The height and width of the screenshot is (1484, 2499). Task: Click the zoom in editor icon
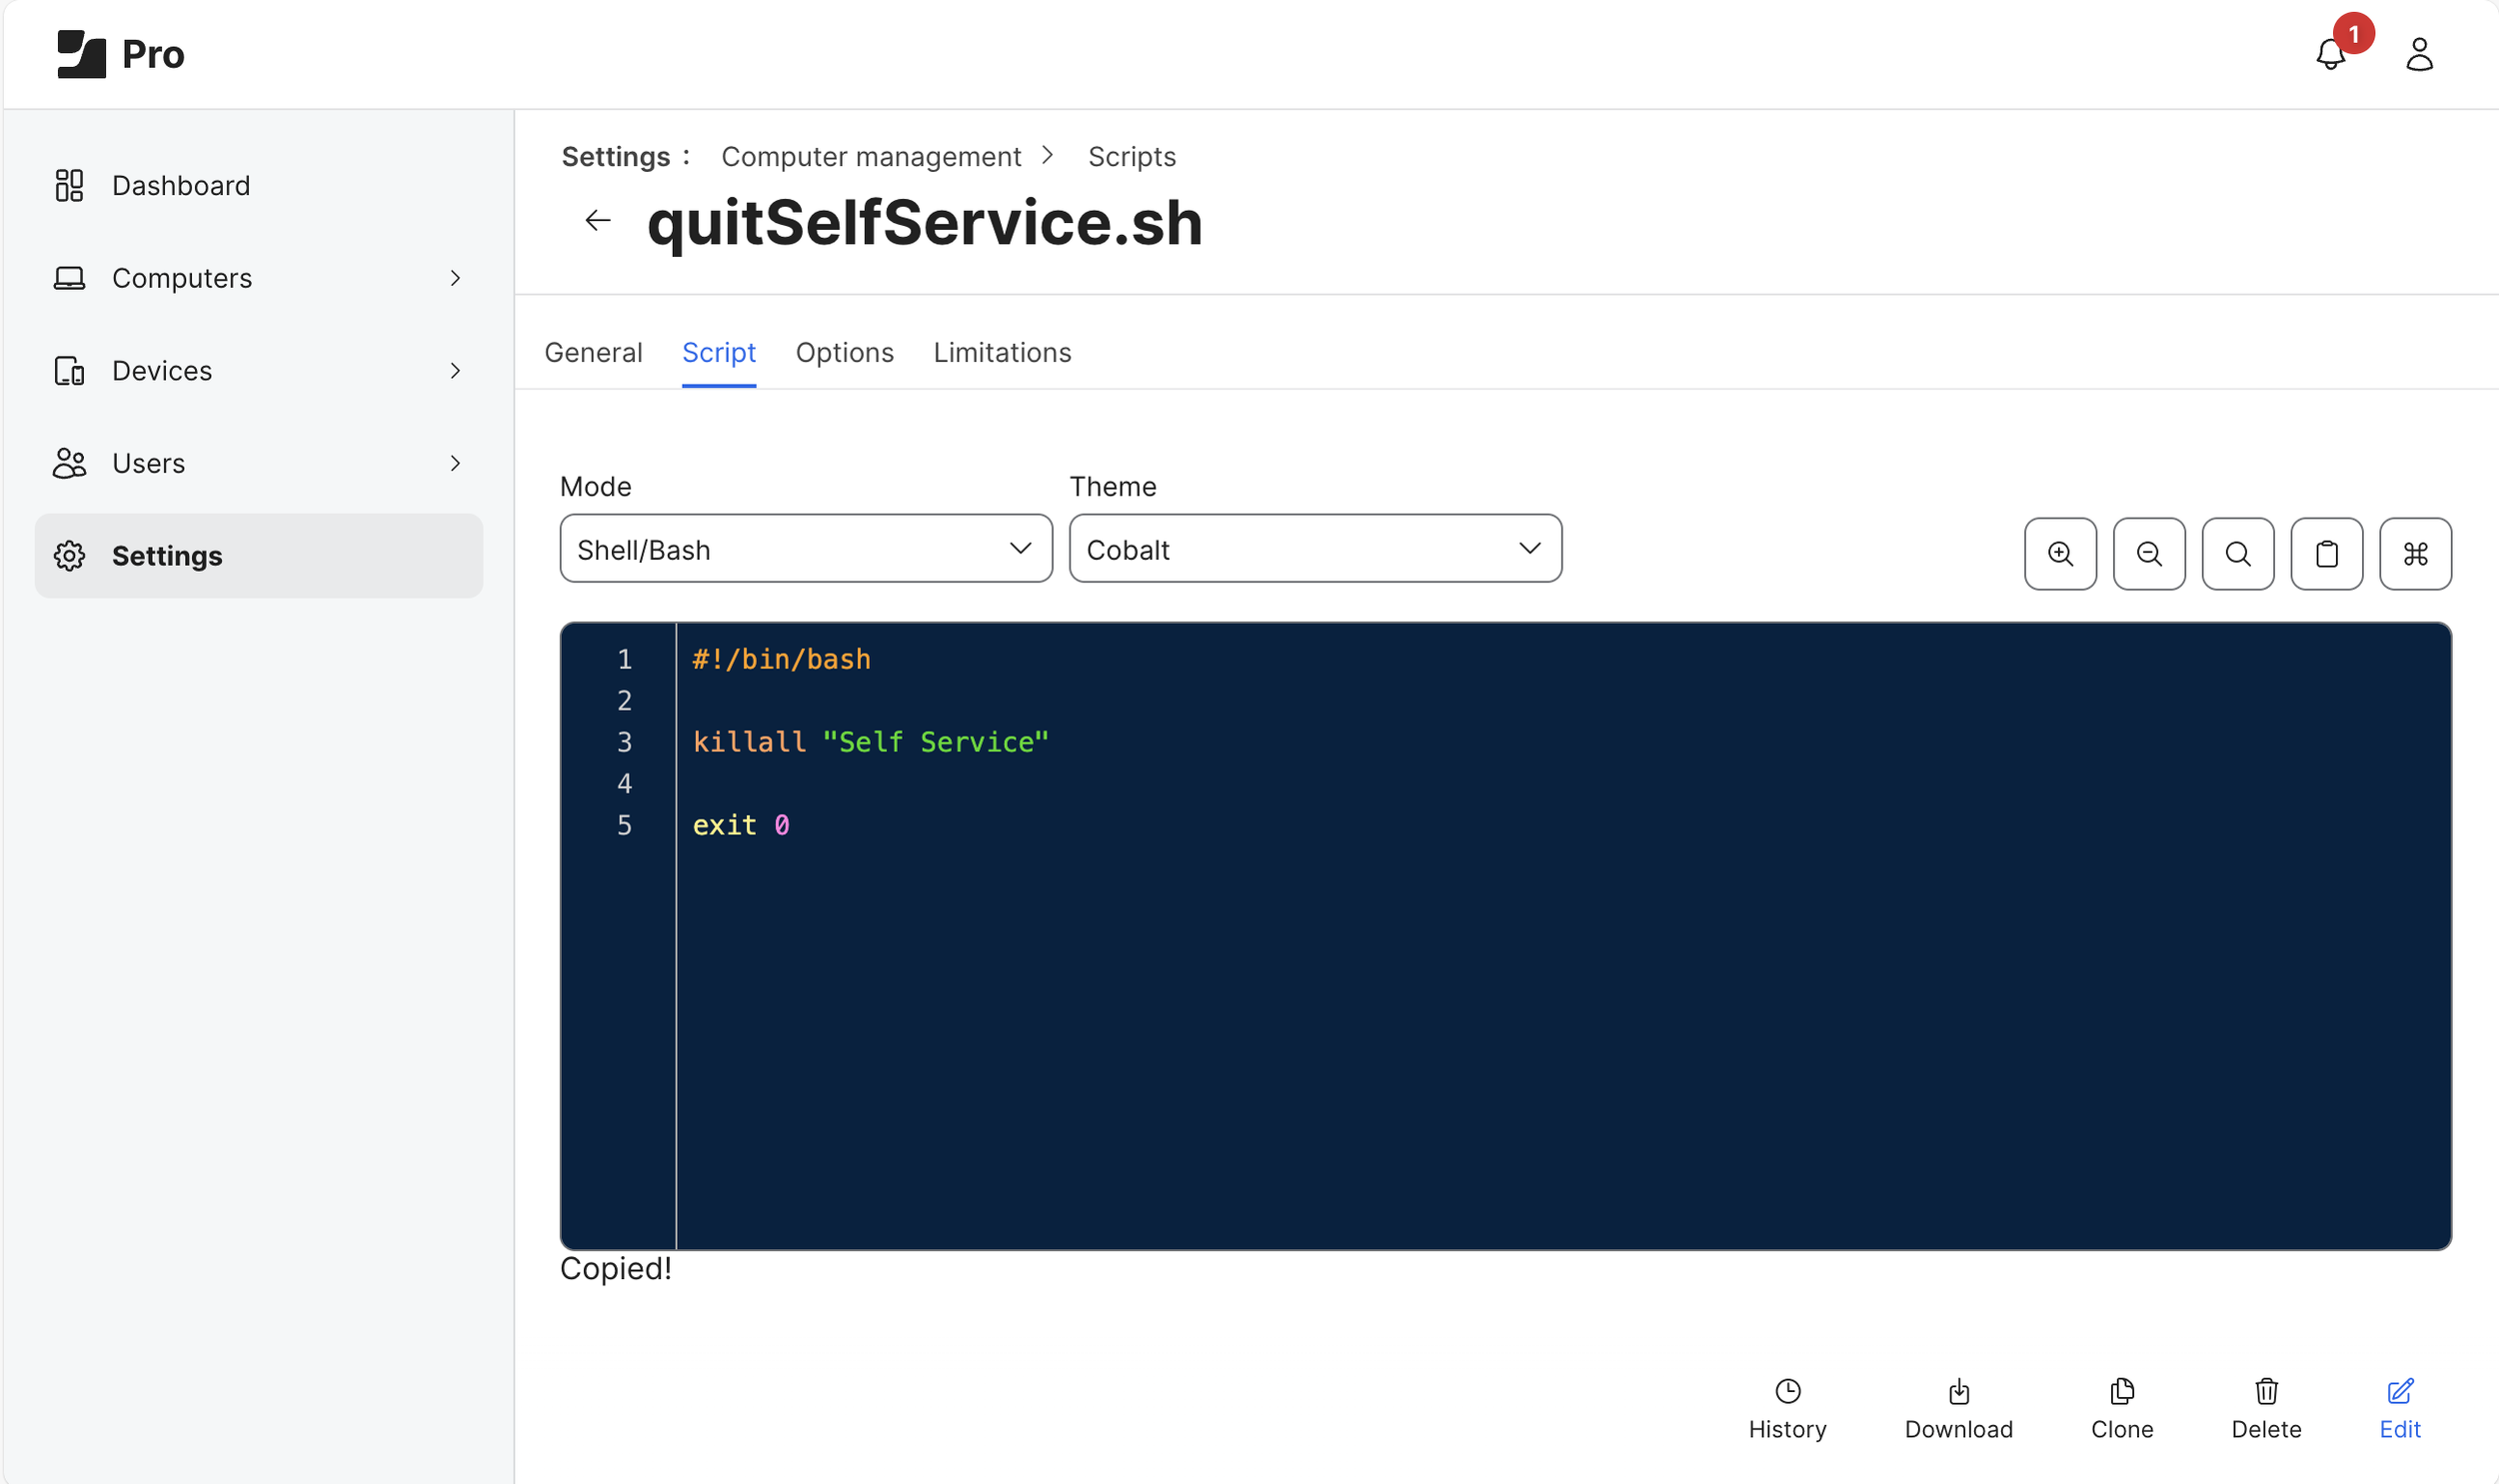(x=2060, y=553)
